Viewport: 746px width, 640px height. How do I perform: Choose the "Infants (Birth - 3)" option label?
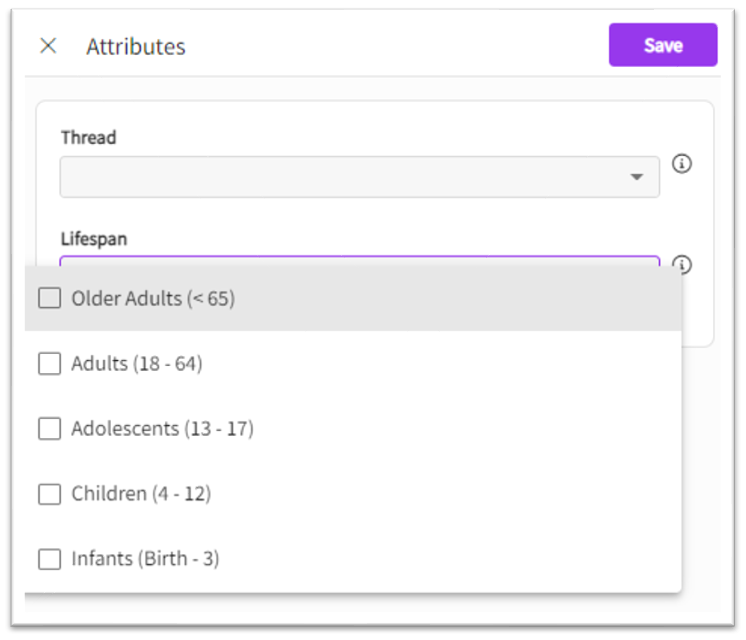[x=145, y=559]
